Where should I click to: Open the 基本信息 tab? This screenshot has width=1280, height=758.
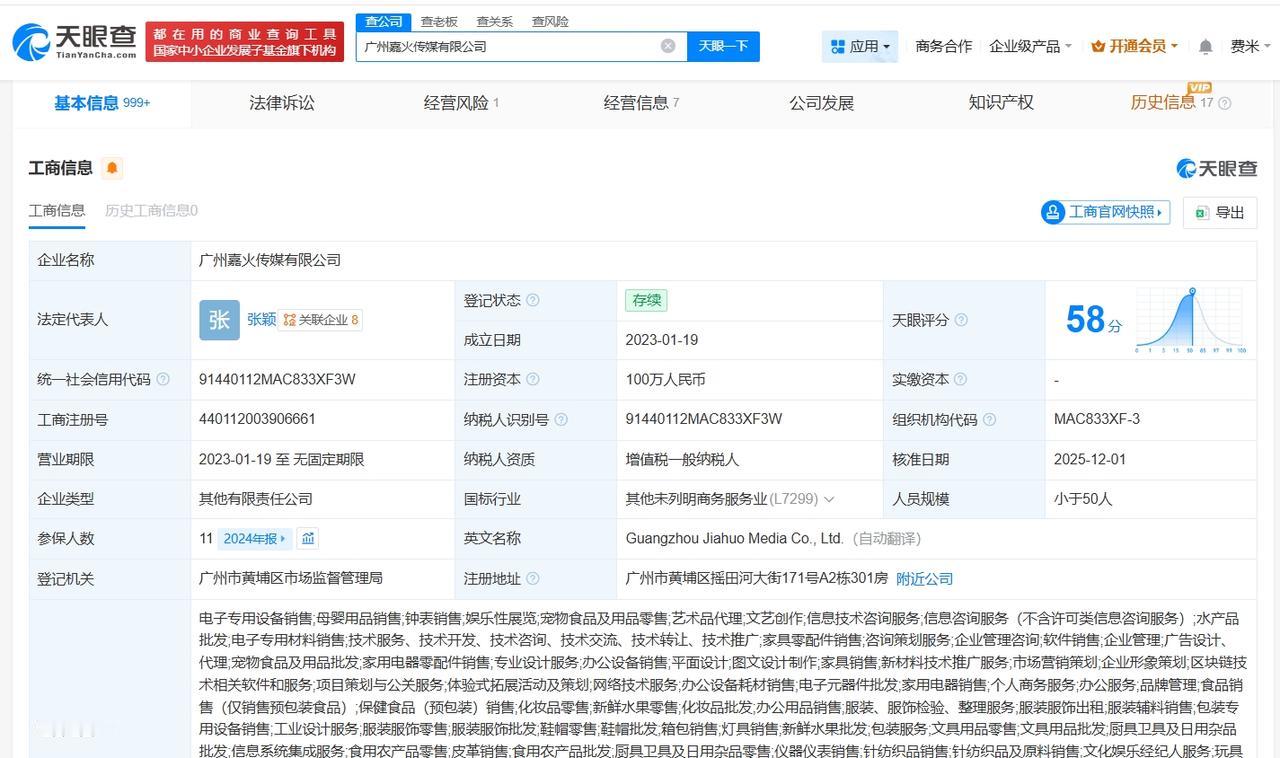coord(102,103)
